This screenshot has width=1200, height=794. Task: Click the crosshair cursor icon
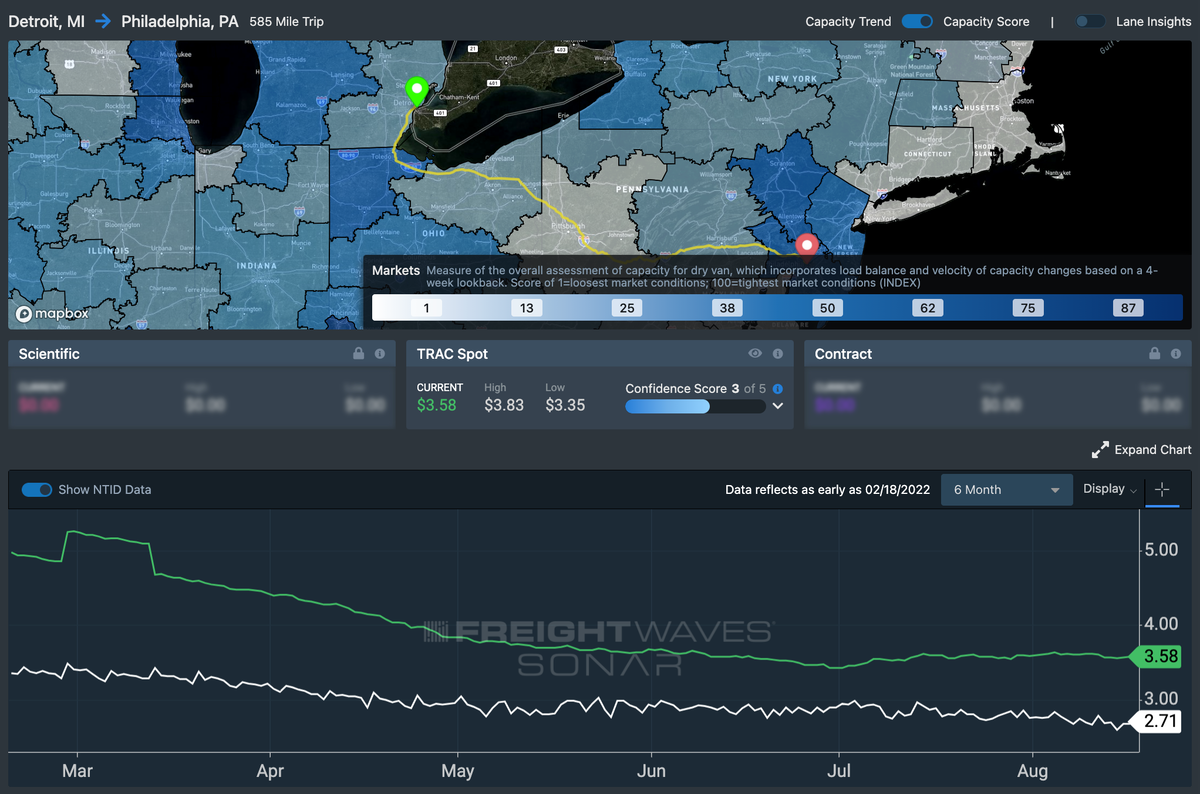(1162, 490)
